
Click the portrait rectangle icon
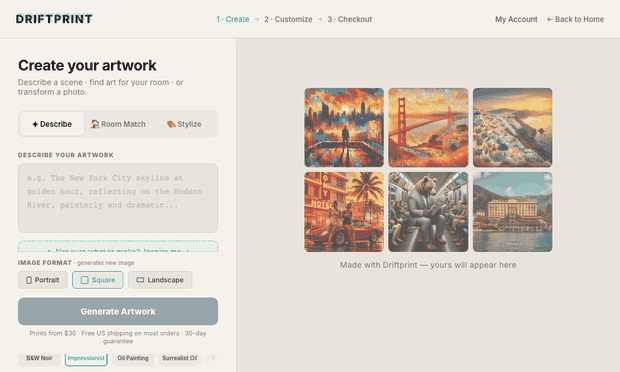click(29, 280)
